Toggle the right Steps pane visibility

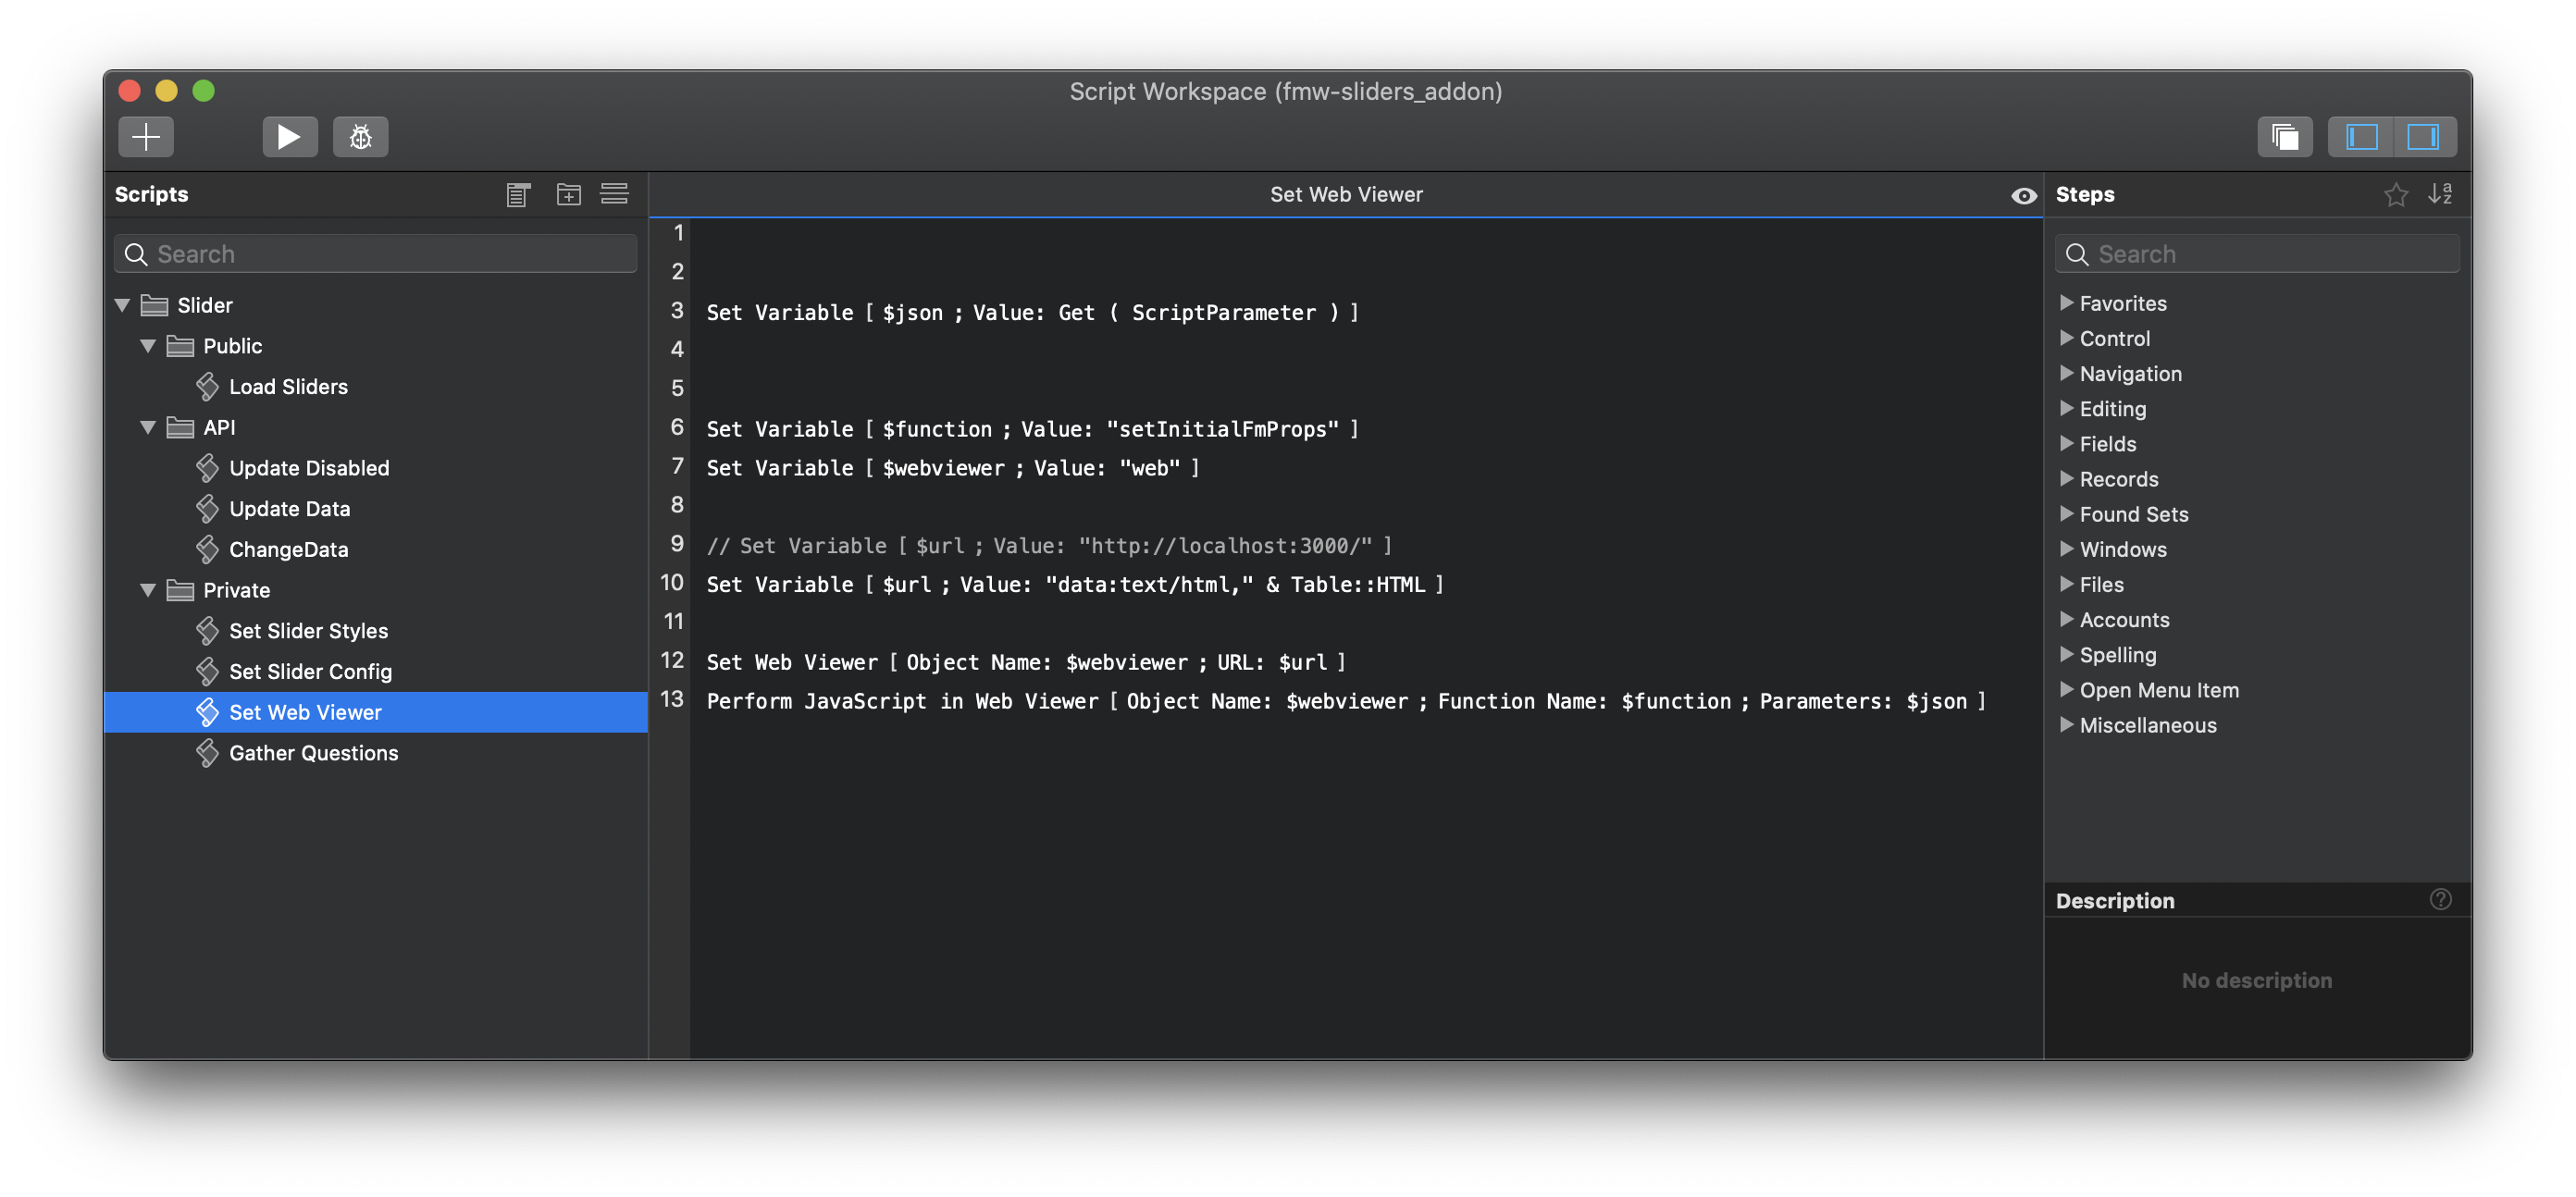2424,136
